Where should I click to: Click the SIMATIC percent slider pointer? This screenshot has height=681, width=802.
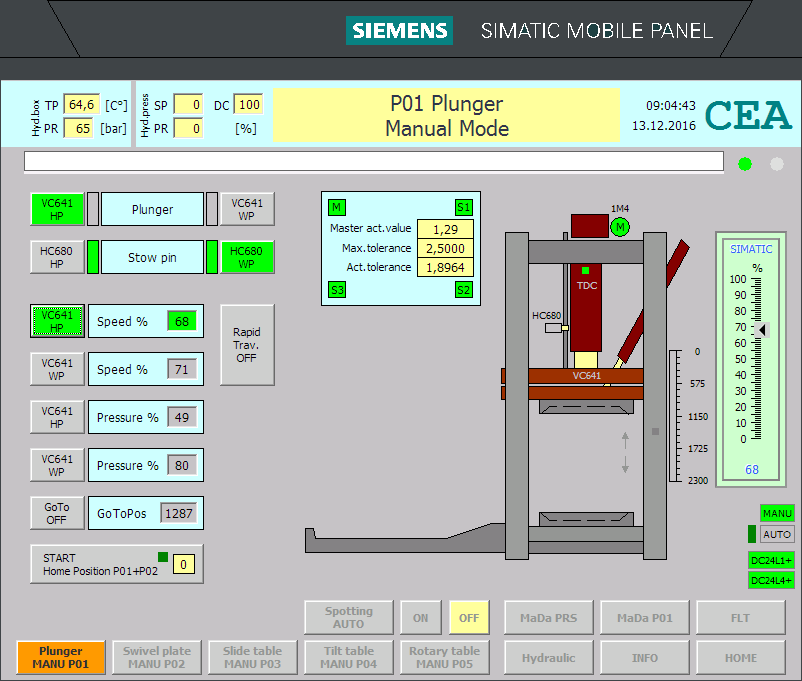pyautogui.click(x=763, y=330)
